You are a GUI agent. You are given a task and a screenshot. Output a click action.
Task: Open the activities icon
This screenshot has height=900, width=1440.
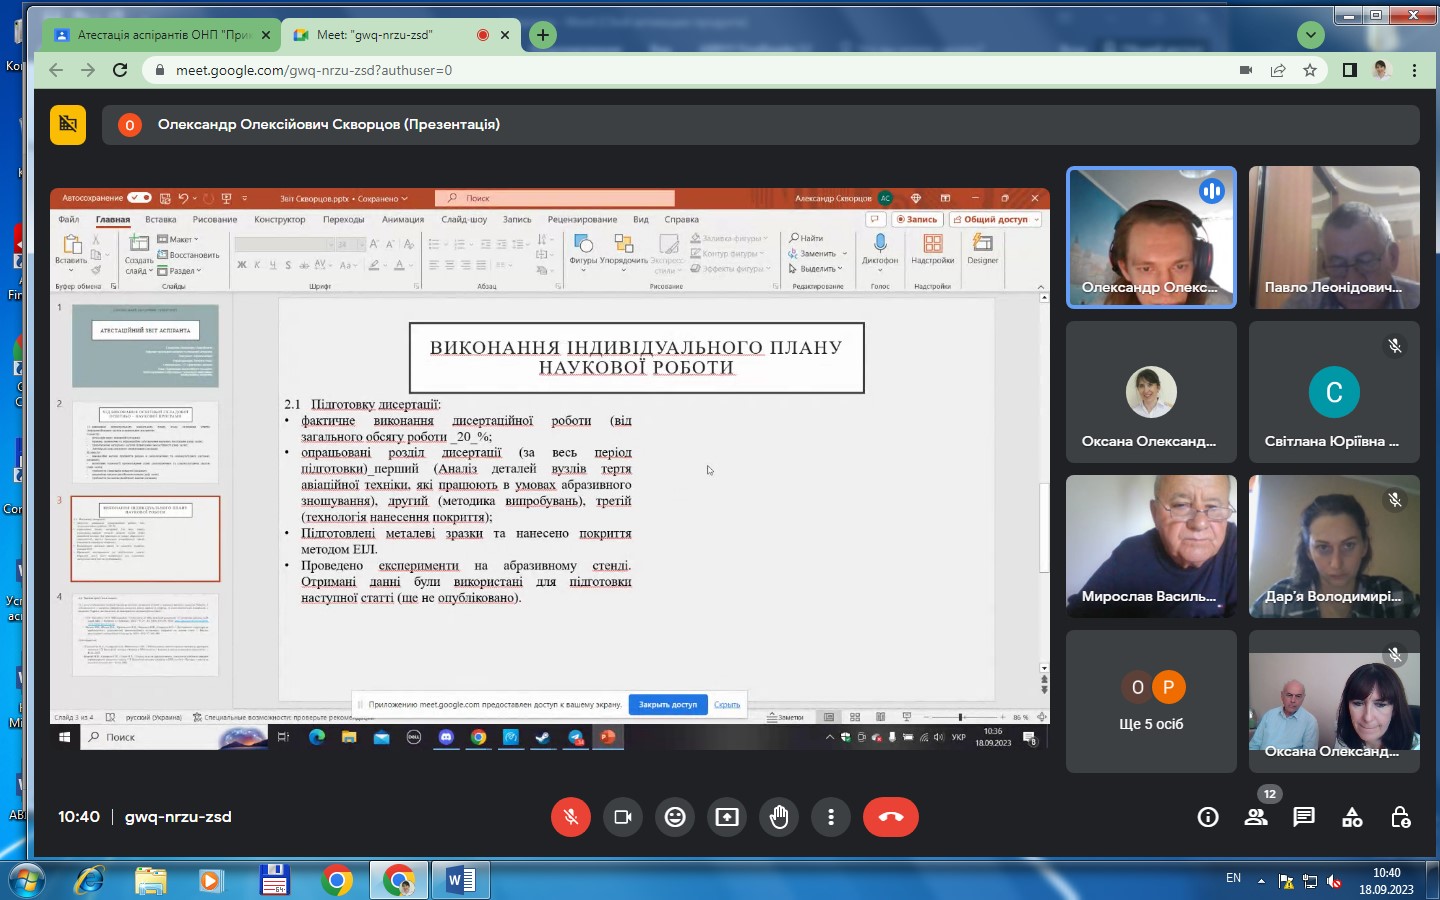pos(1352,817)
